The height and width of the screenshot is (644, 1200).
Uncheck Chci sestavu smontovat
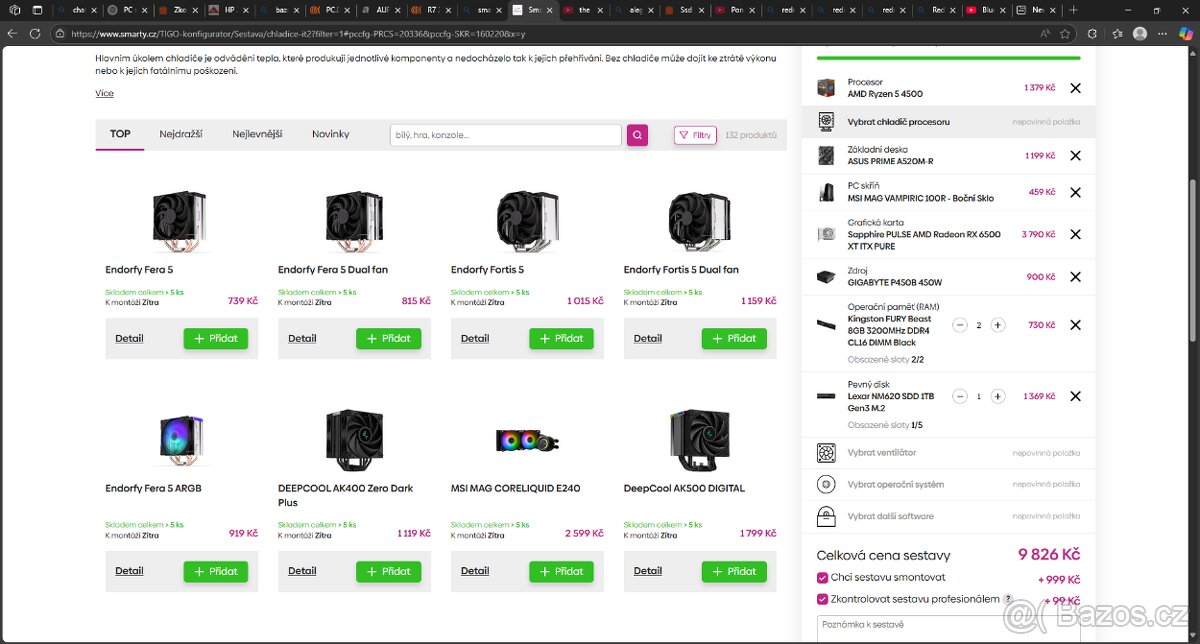coord(823,577)
